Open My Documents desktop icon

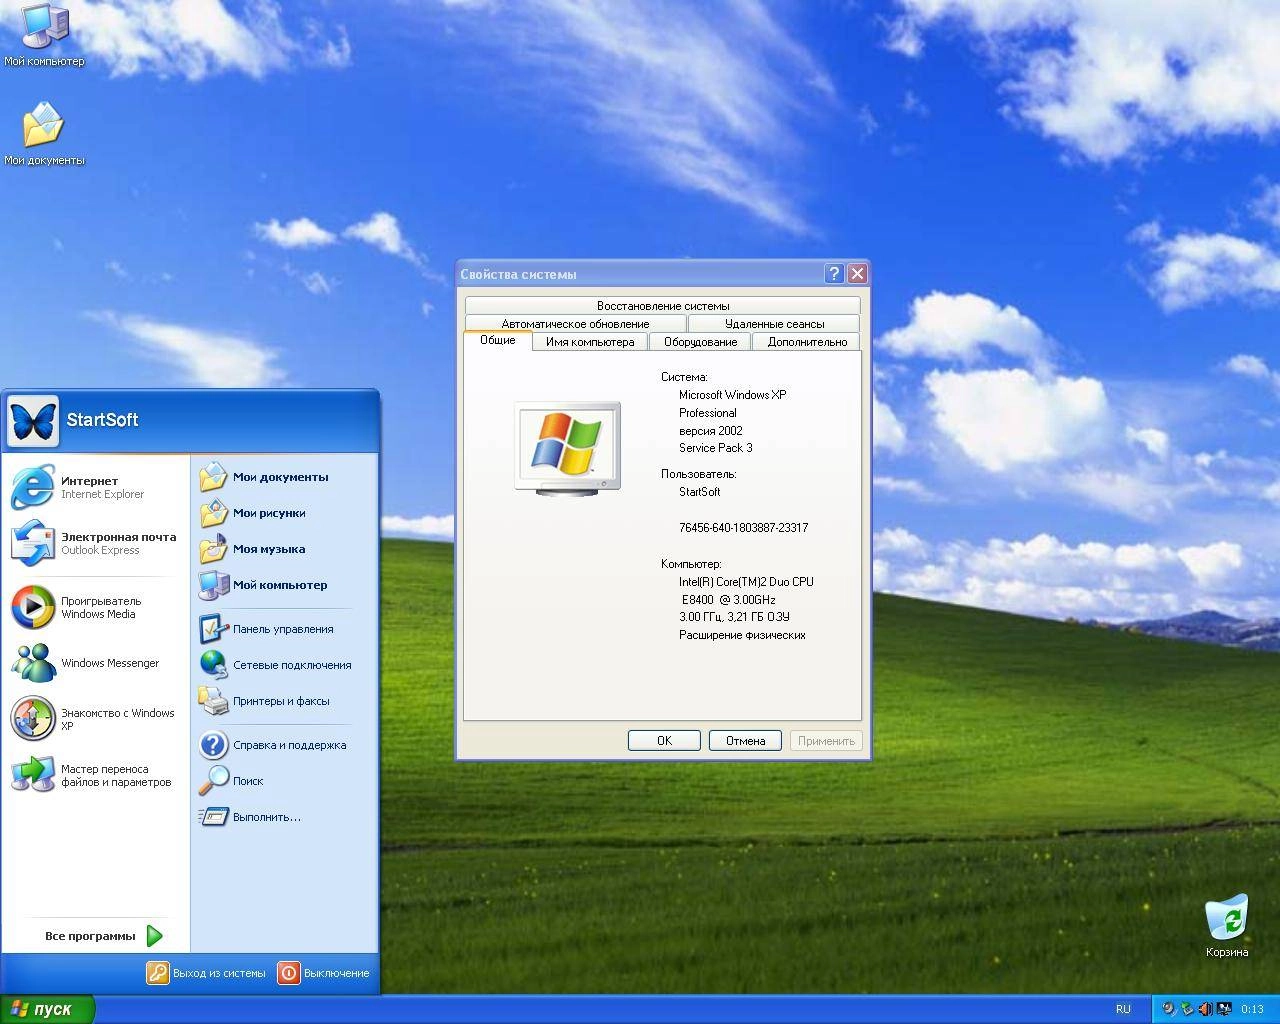(x=44, y=133)
